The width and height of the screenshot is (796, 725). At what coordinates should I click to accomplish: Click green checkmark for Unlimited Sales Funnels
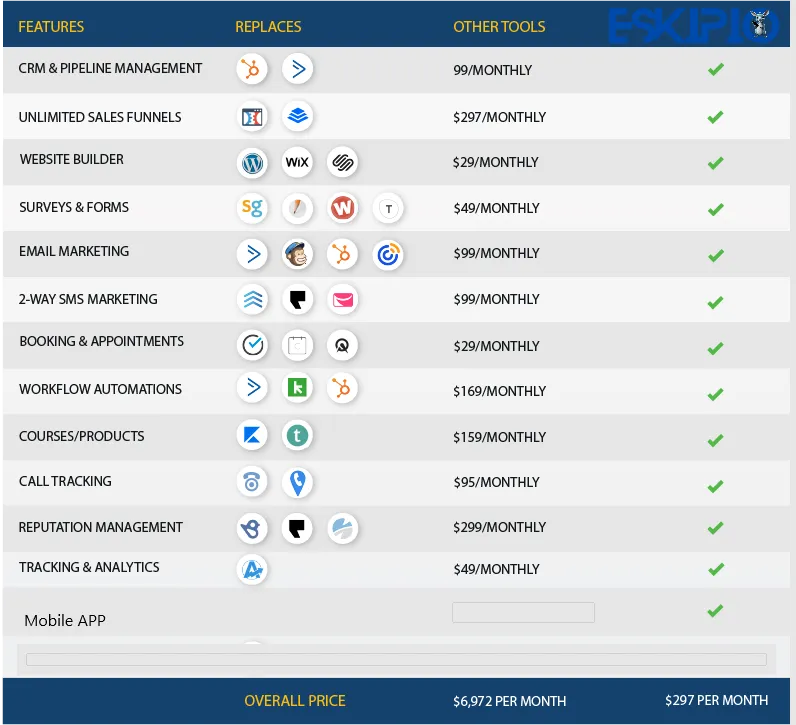pyautogui.click(x=715, y=117)
